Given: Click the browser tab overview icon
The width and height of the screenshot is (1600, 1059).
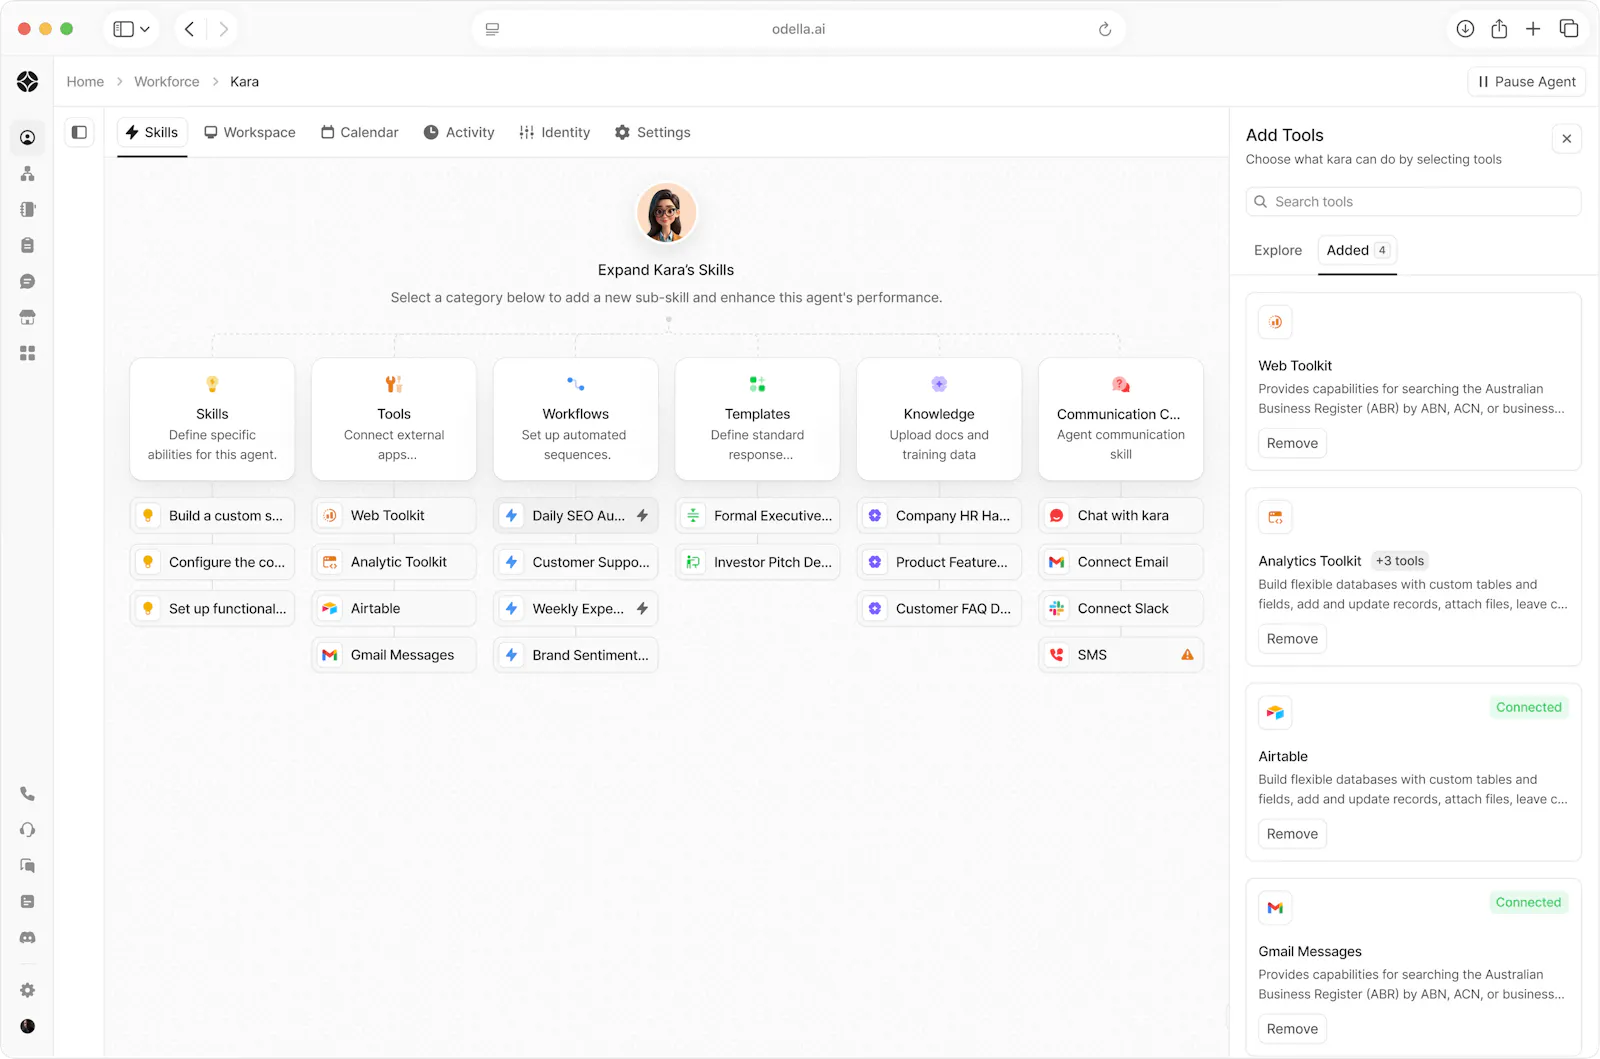Looking at the screenshot, I should (1569, 29).
